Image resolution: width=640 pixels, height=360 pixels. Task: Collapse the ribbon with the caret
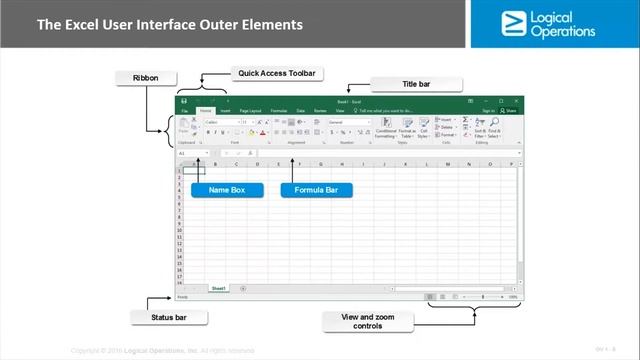[x=519, y=142]
